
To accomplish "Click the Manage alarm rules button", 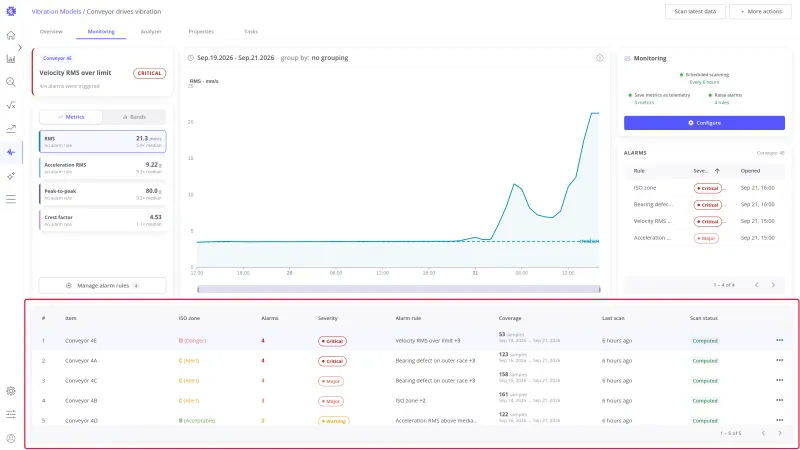I will tap(103, 285).
